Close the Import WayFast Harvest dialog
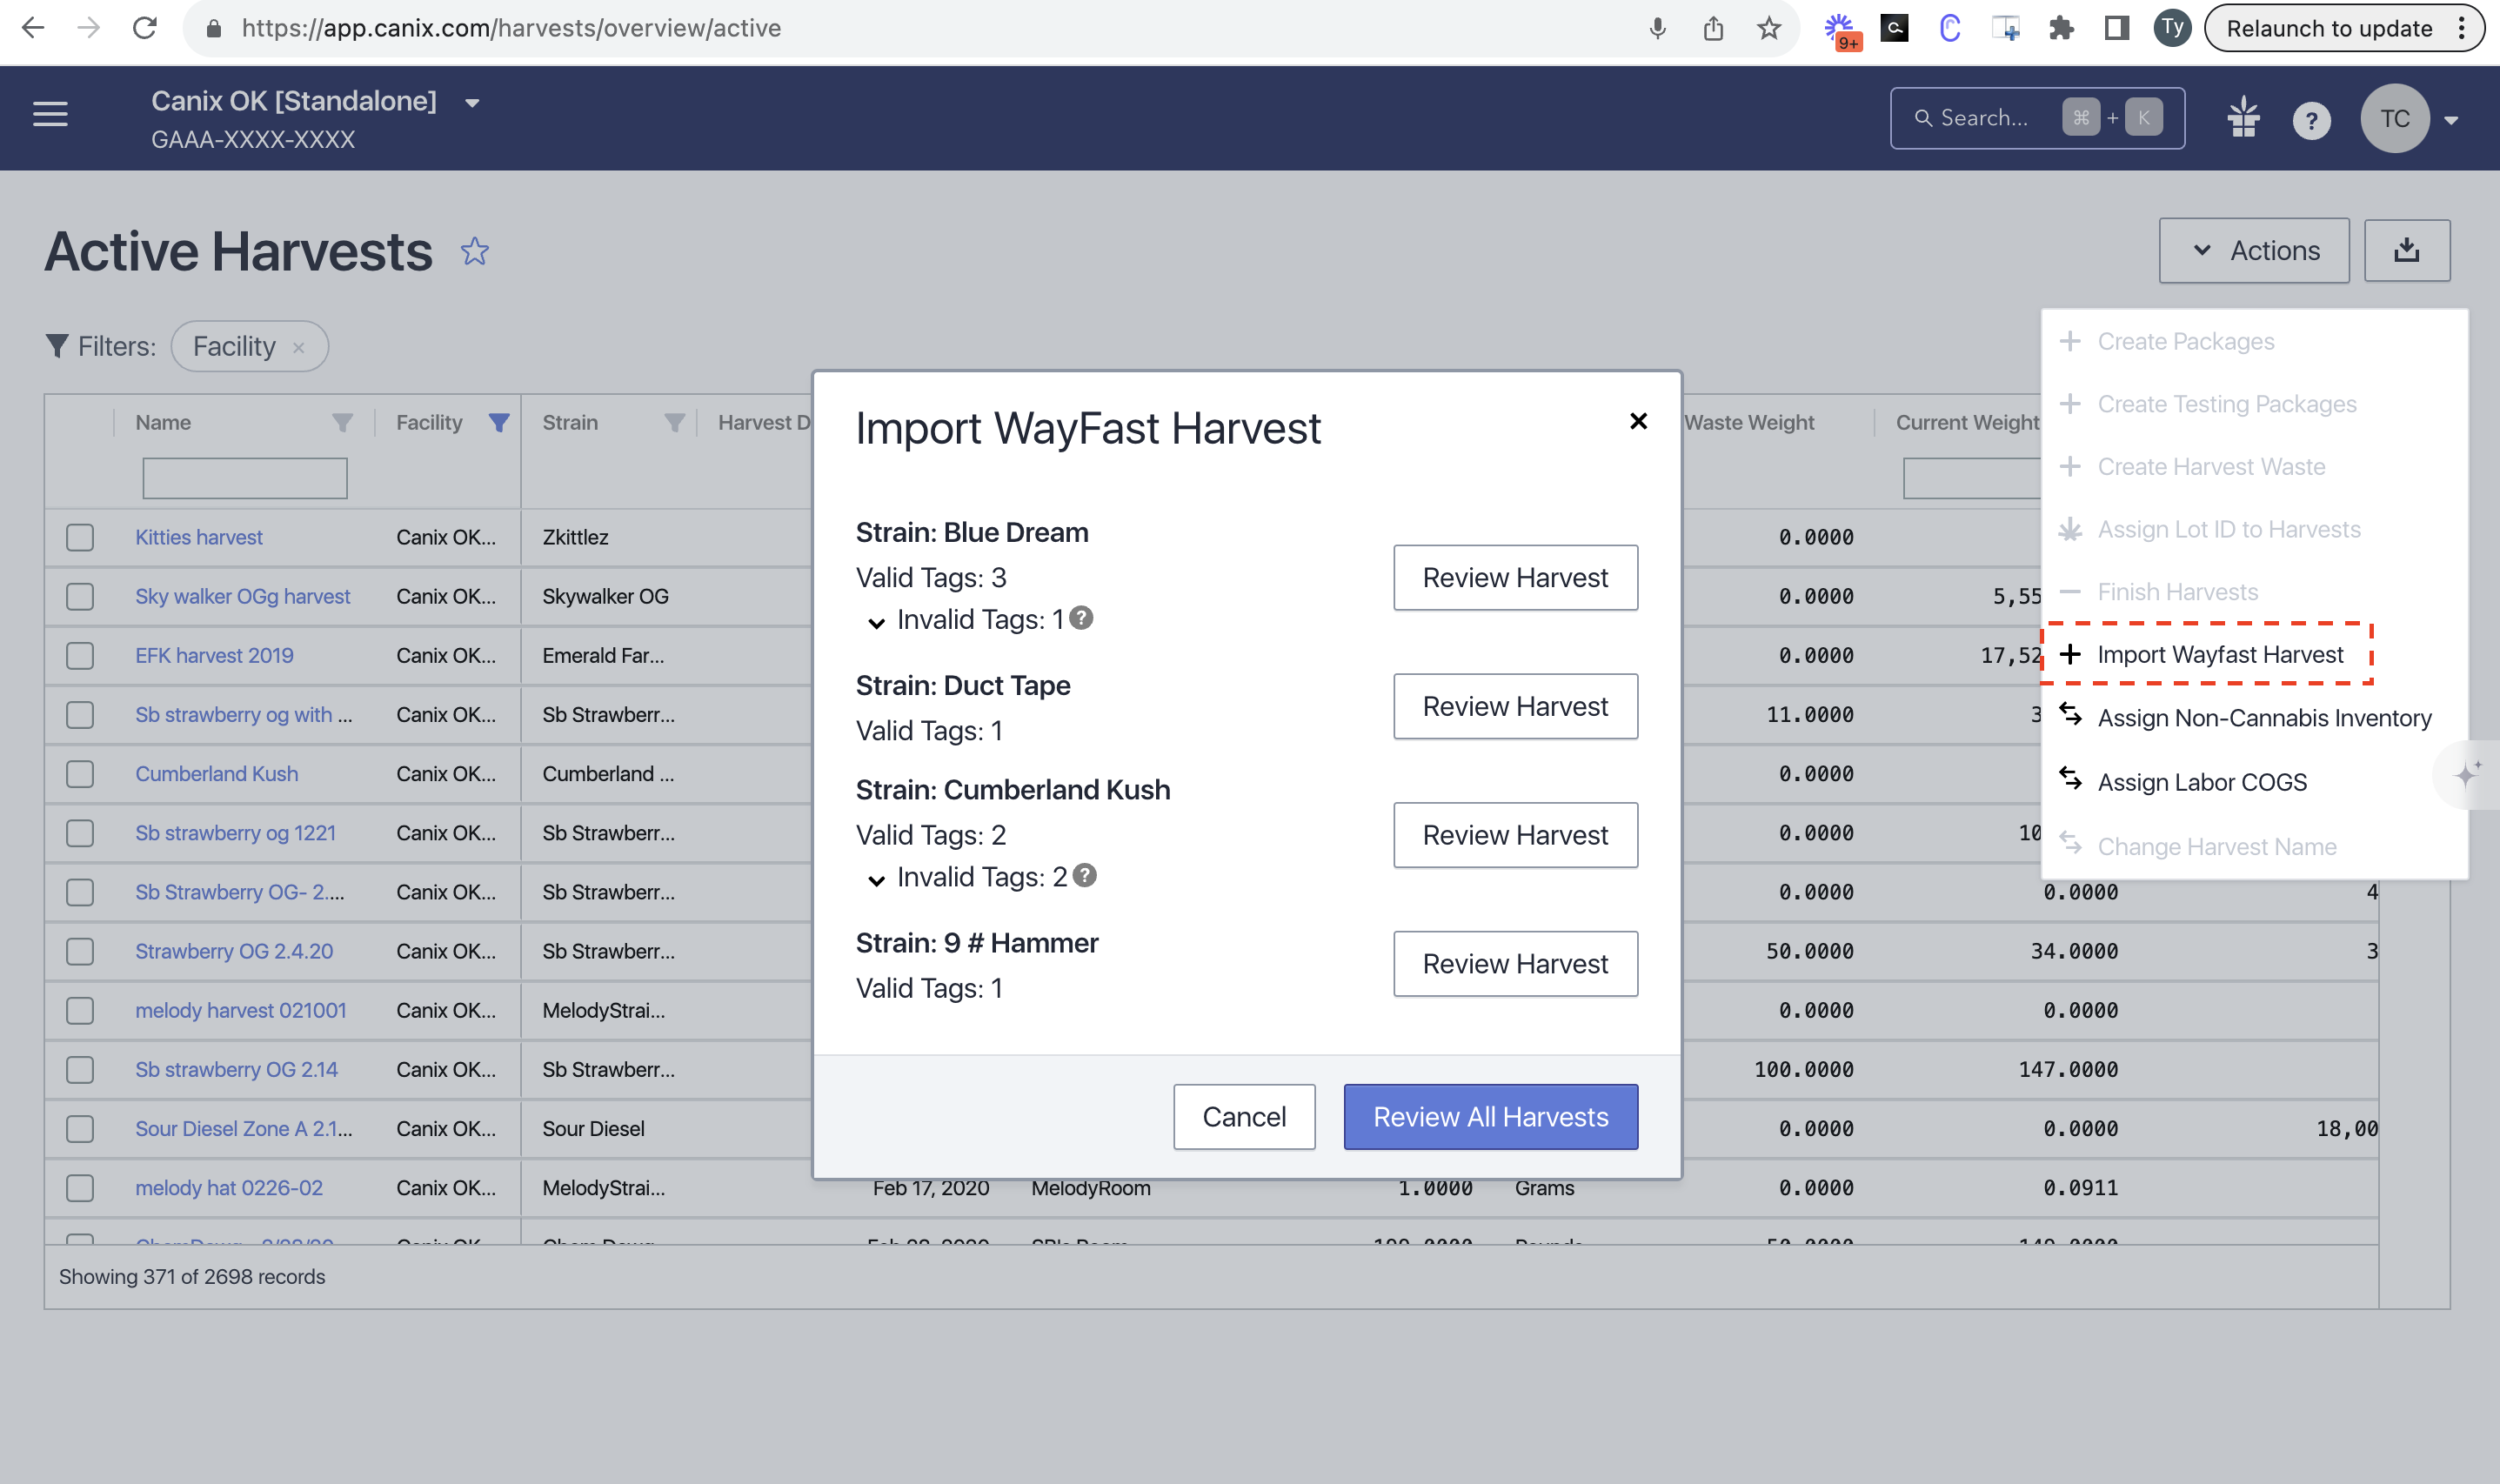This screenshot has height=1484, width=2500. click(x=1638, y=421)
